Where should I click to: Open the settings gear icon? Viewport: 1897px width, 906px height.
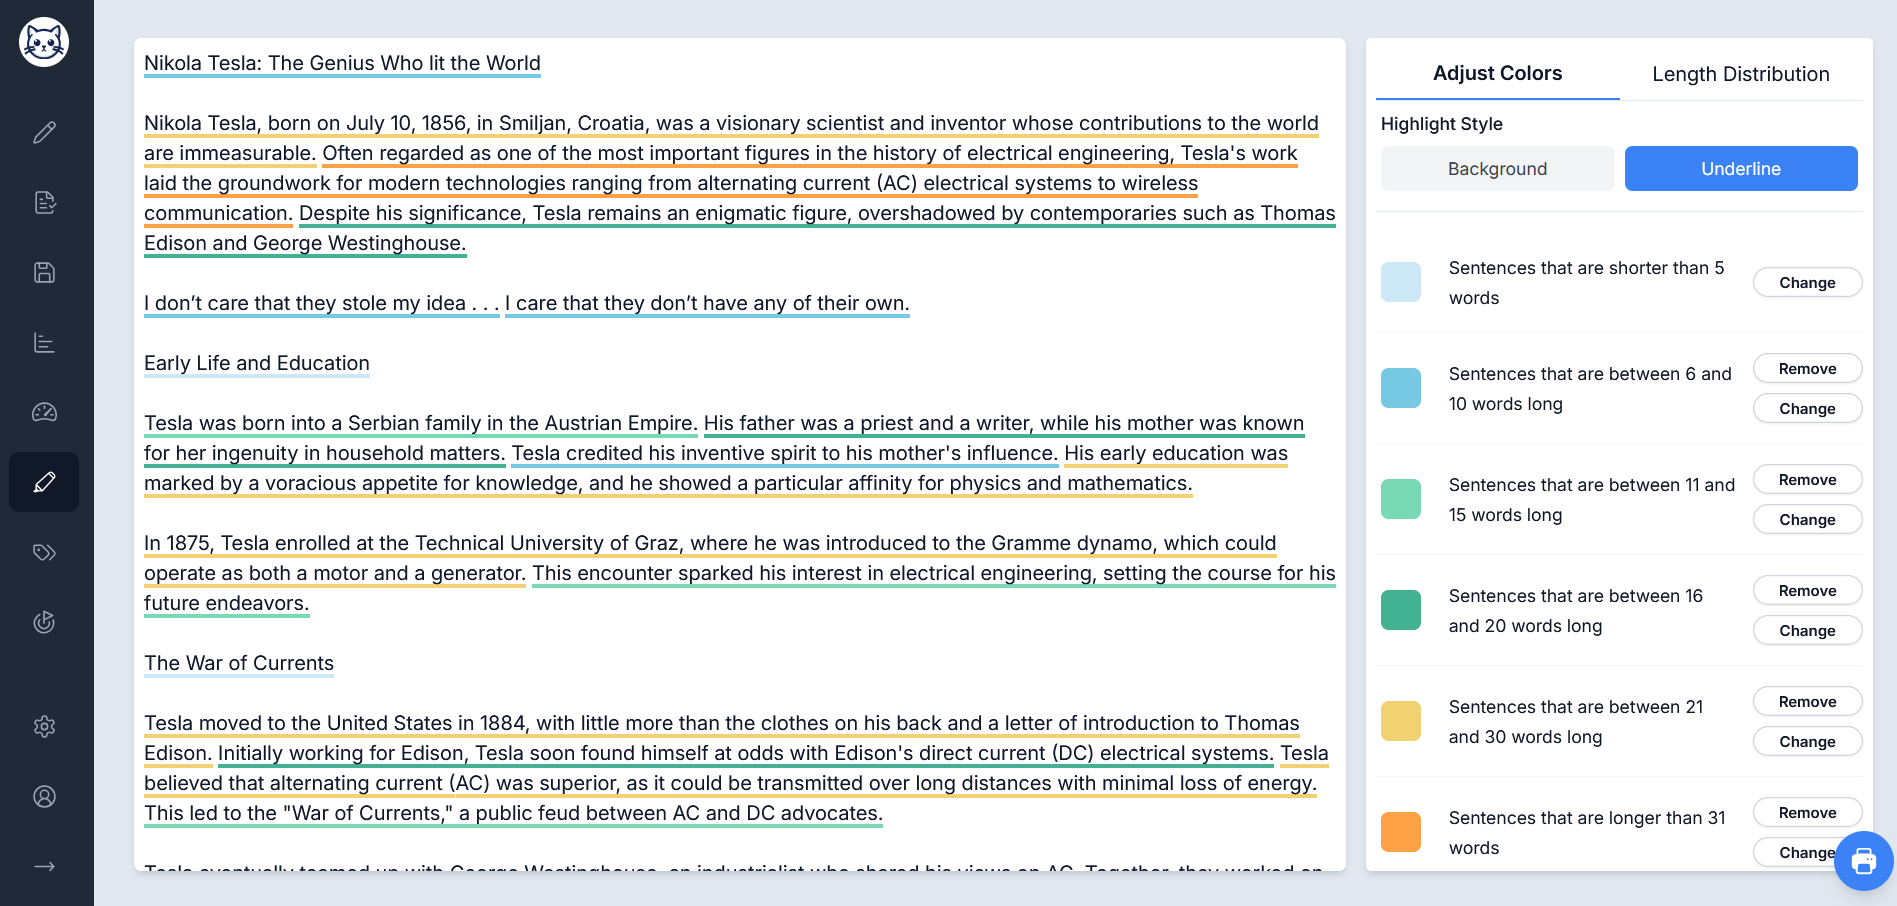44,726
